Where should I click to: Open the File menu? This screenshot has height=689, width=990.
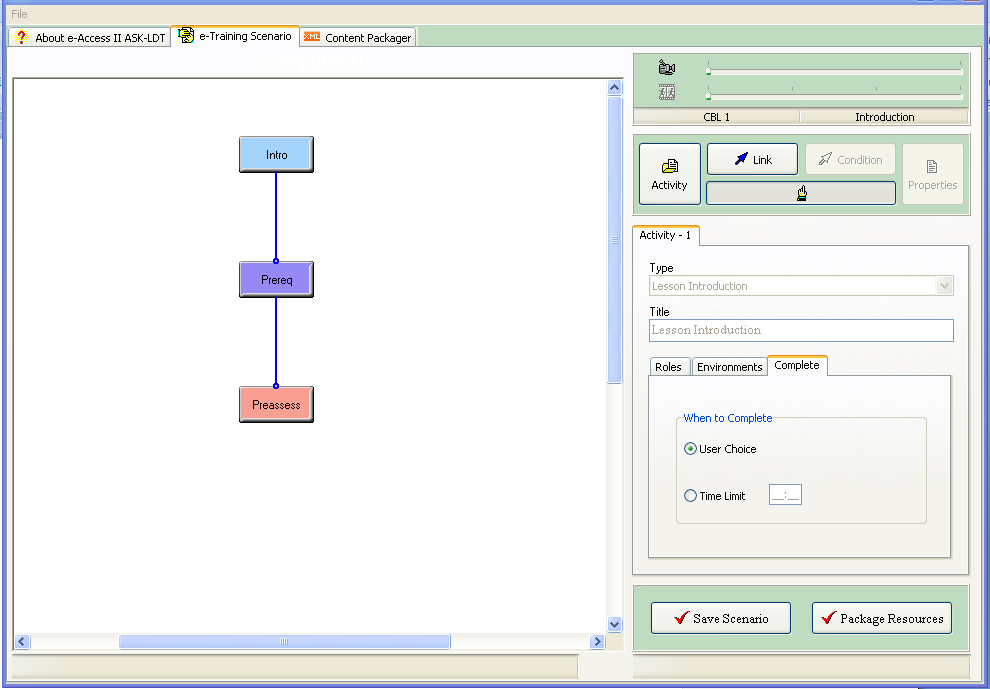click(19, 14)
